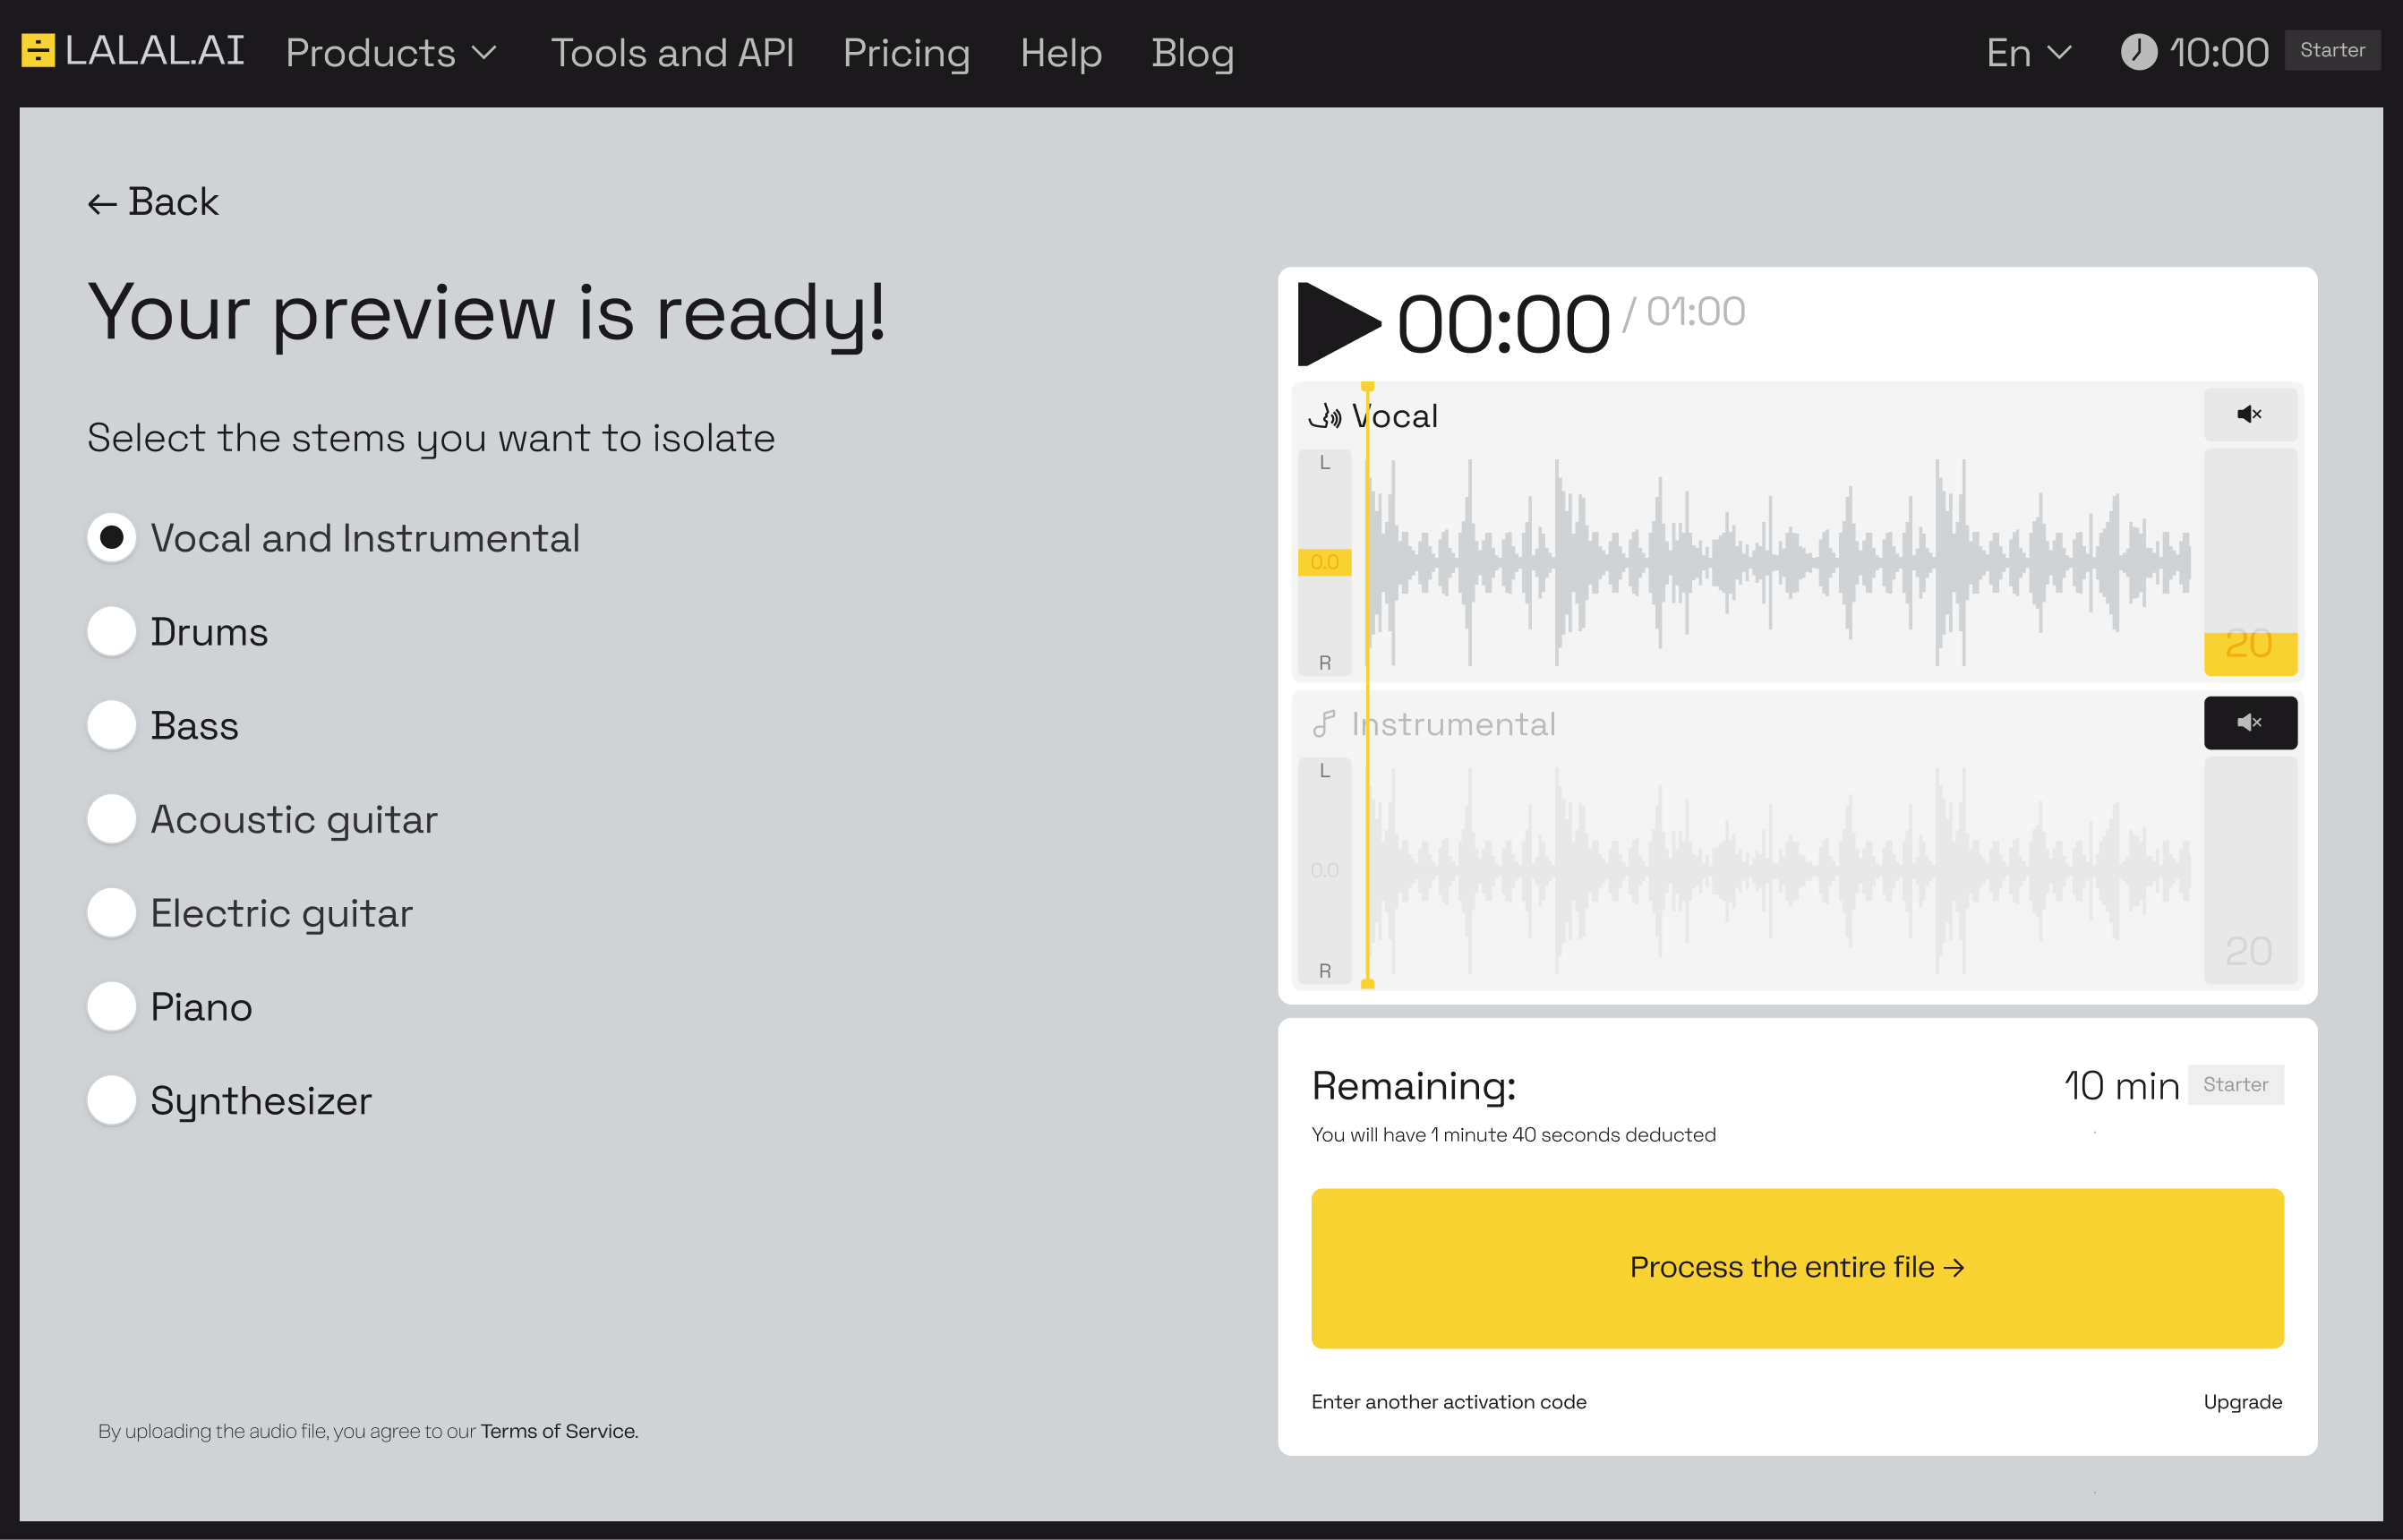
Task: Go to the Pricing page
Action: pyautogui.click(x=906, y=53)
